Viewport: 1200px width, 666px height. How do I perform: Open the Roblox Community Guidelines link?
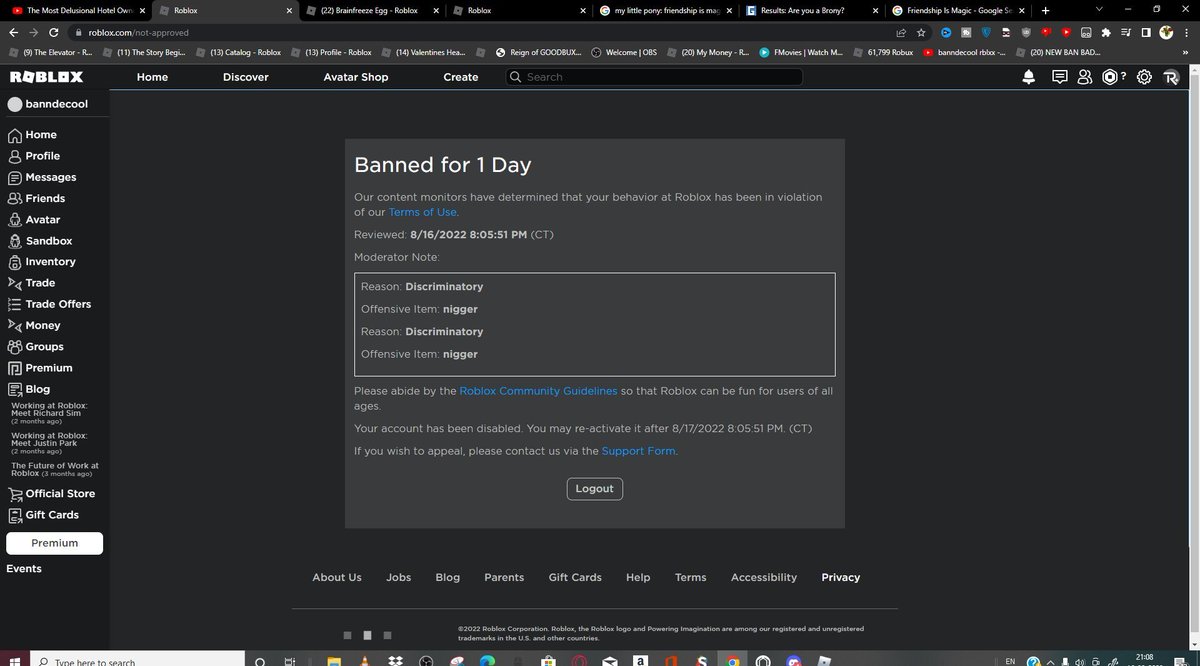tap(538, 391)
